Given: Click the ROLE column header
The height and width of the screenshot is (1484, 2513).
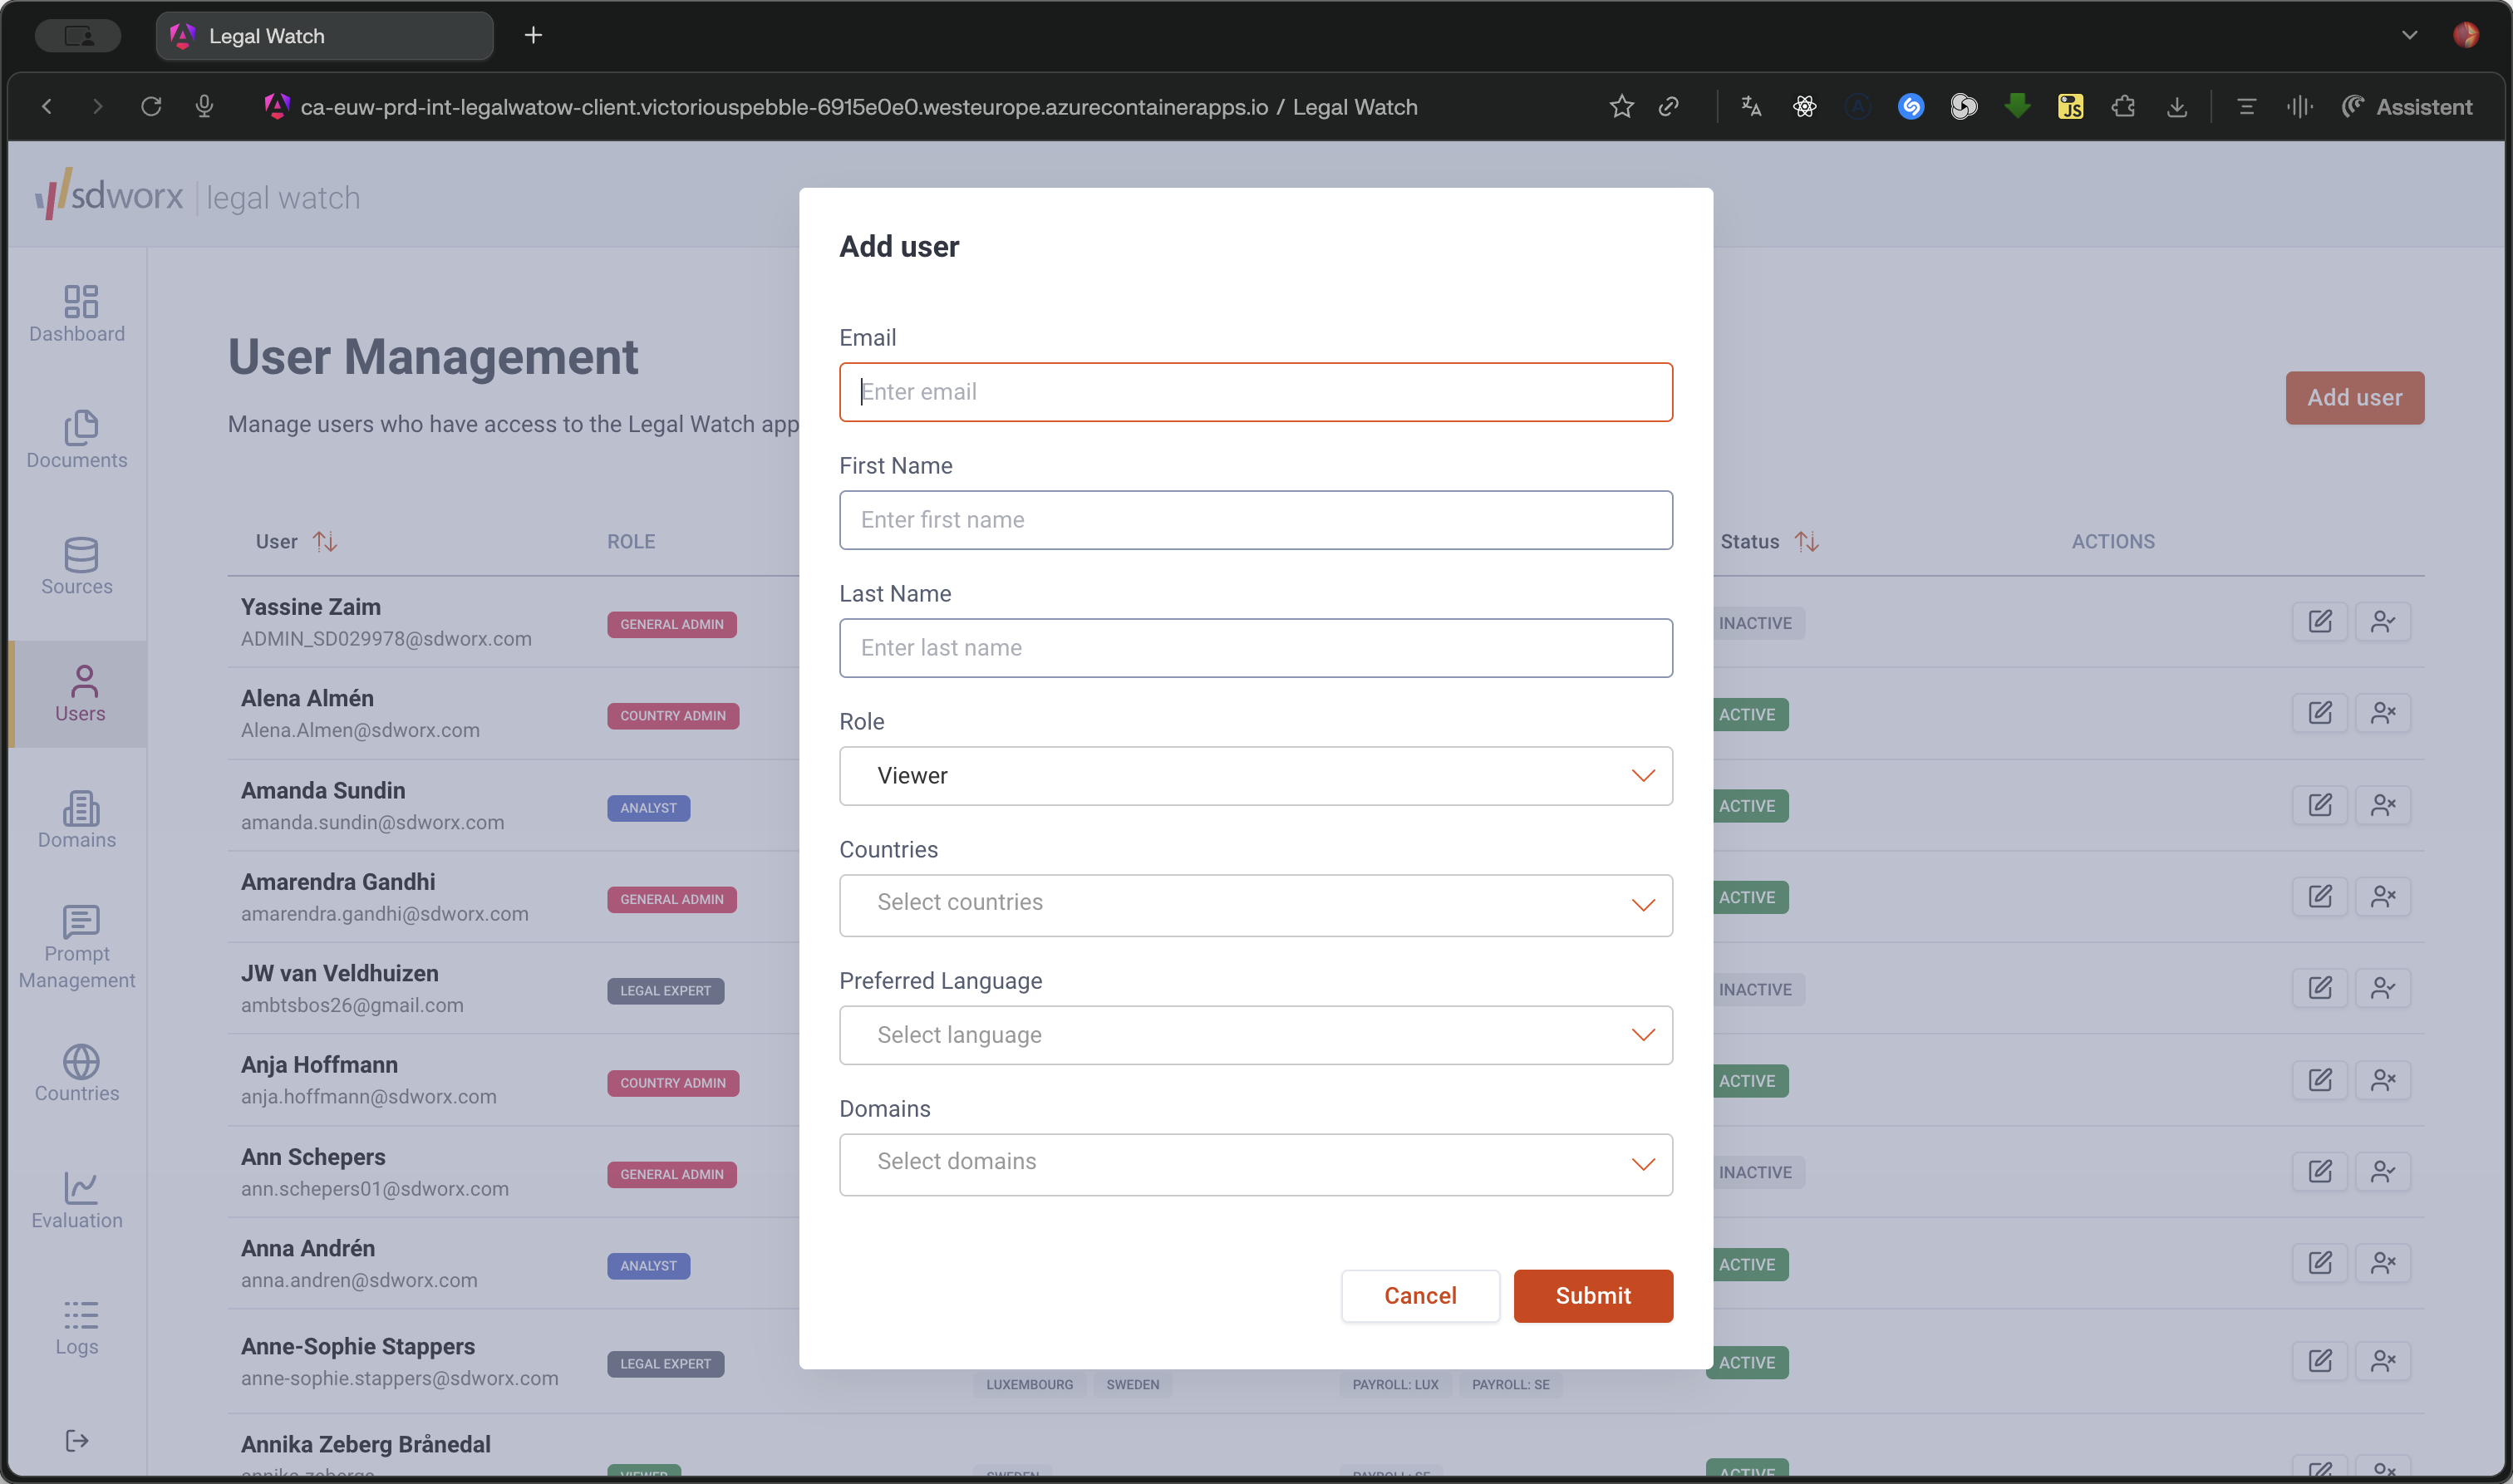Looking at the screenshot, I should [631, 541].
